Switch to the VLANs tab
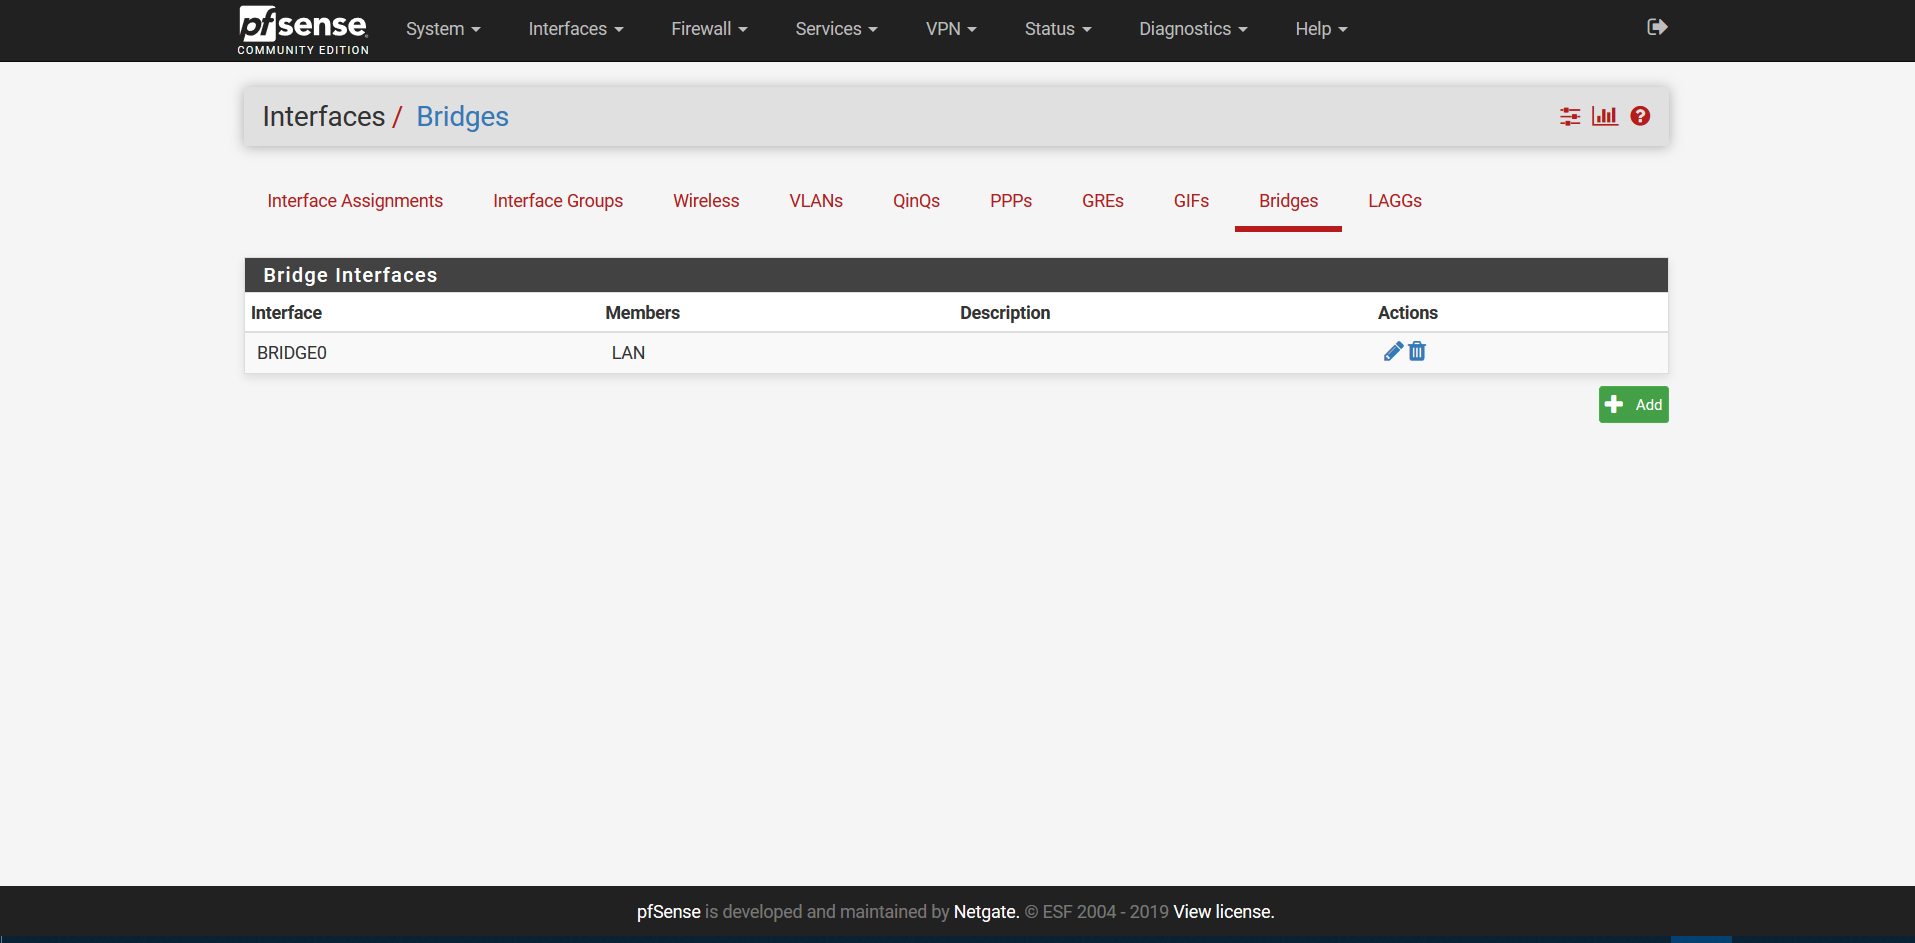1915x943 pixels. click(816, 201)
